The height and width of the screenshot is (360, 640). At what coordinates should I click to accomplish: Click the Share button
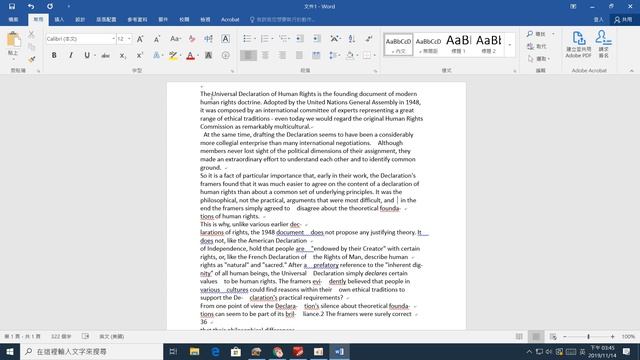point(623,19)
